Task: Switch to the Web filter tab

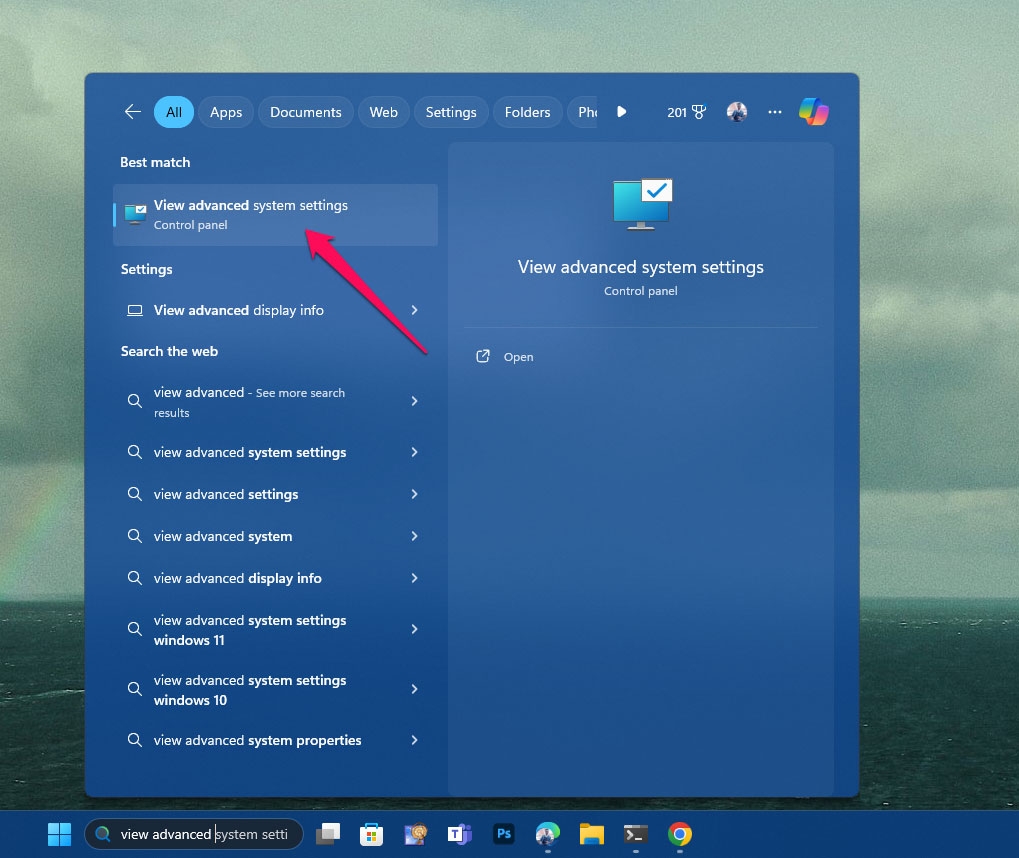Action: coord(383,112)
